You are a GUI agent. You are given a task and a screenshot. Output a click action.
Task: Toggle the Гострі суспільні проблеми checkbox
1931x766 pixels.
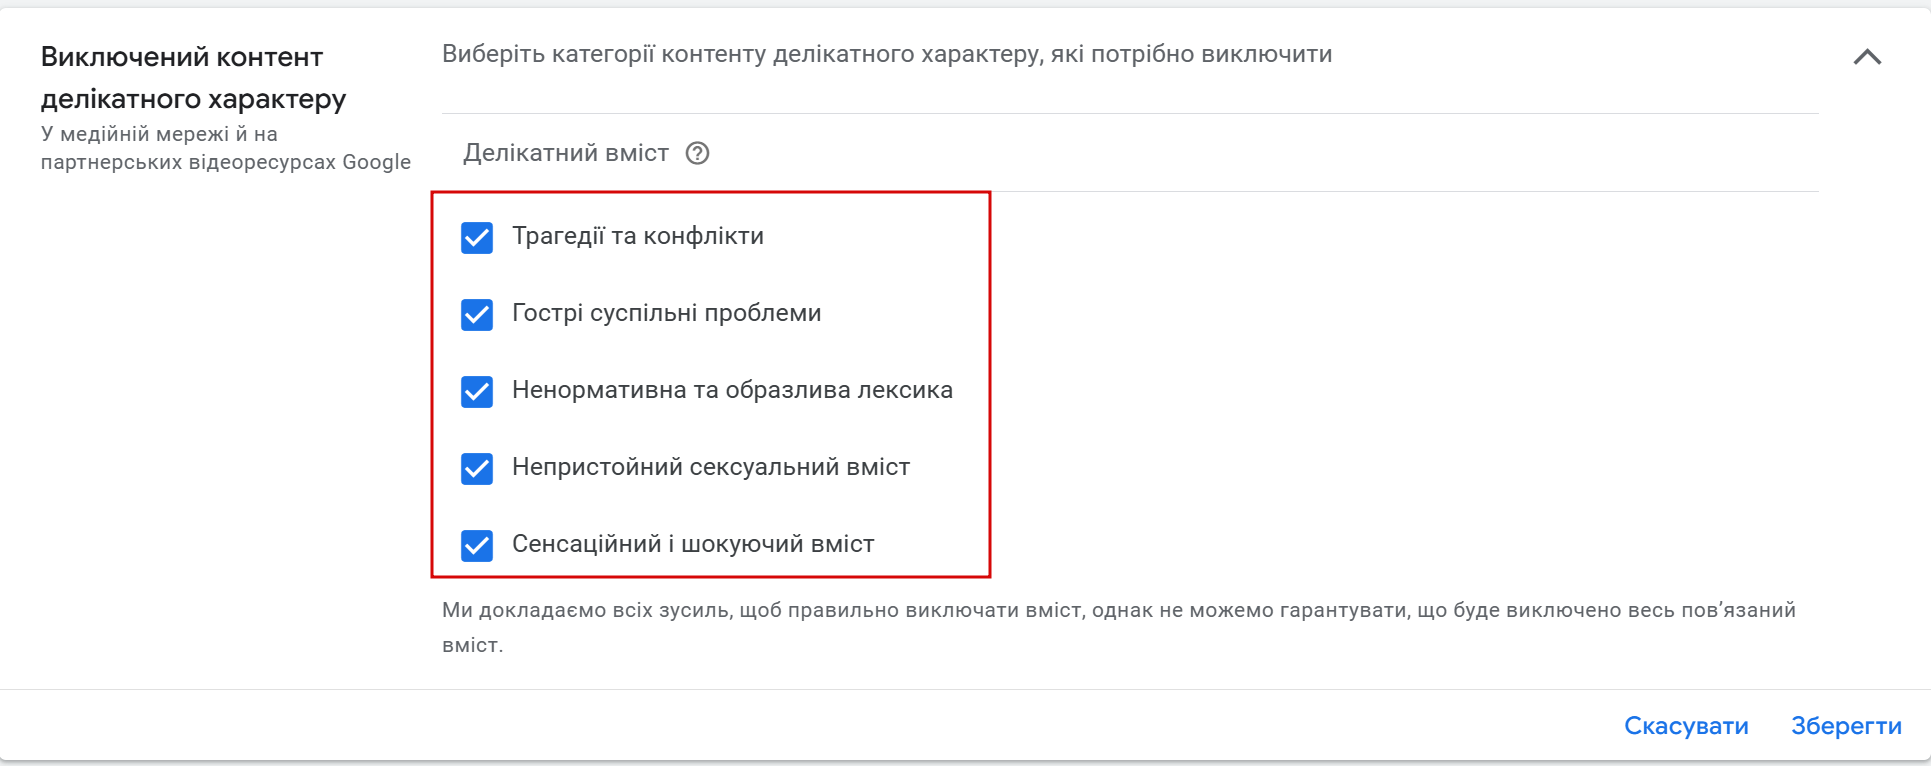(477, 314)
